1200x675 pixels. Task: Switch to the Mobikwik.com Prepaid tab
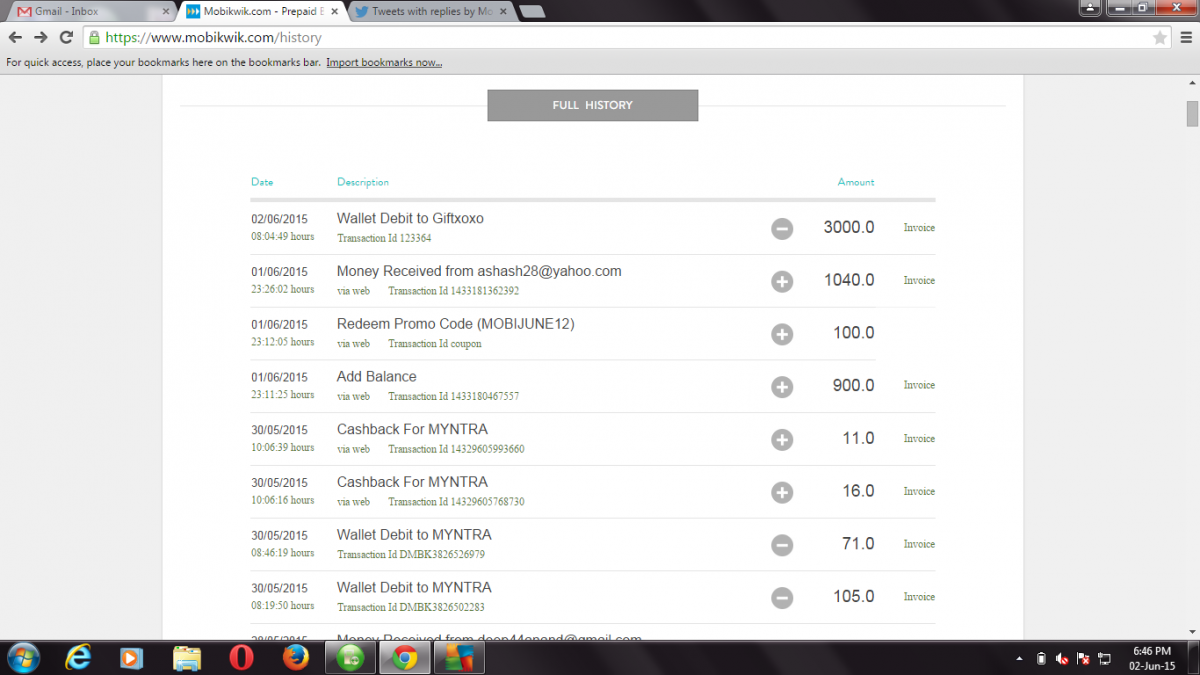[x=262, y=12]
